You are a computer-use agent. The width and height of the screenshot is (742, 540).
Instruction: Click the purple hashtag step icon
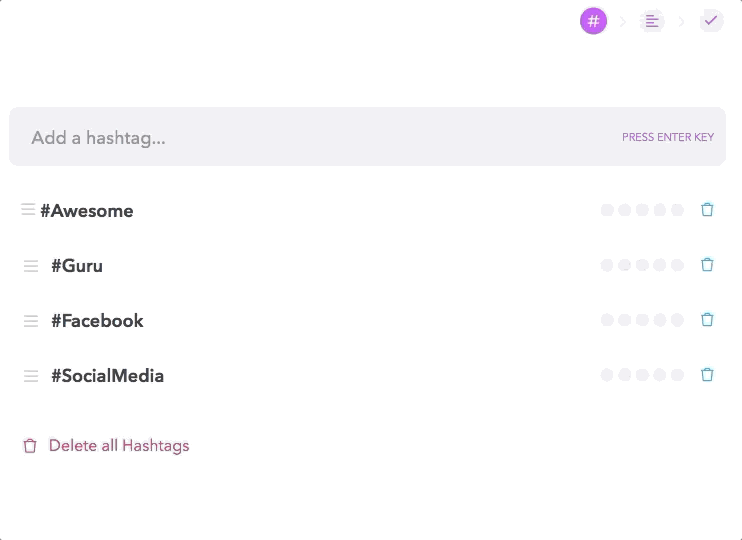(593, 21)
